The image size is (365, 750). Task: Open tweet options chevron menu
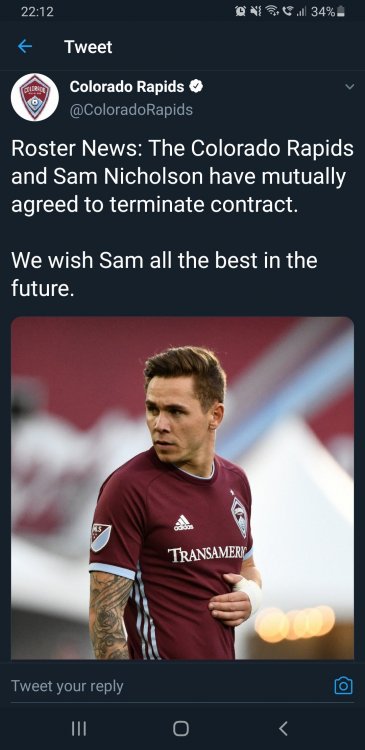coord(350,87)
